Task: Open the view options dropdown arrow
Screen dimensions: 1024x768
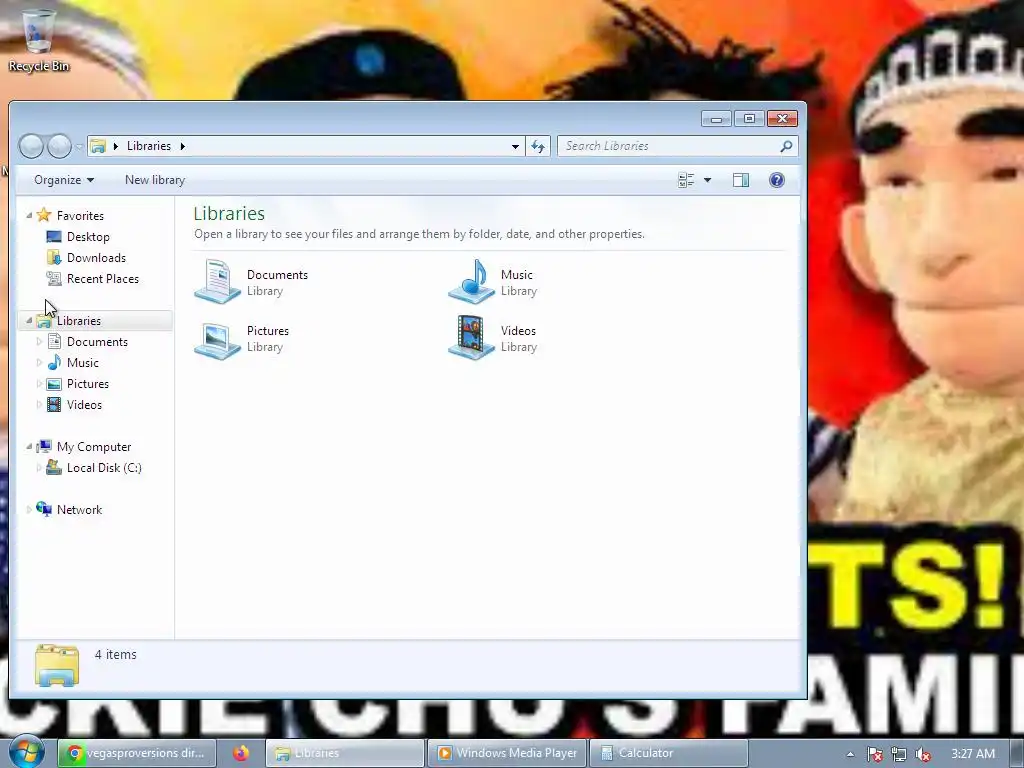Action: coord(707,180)
